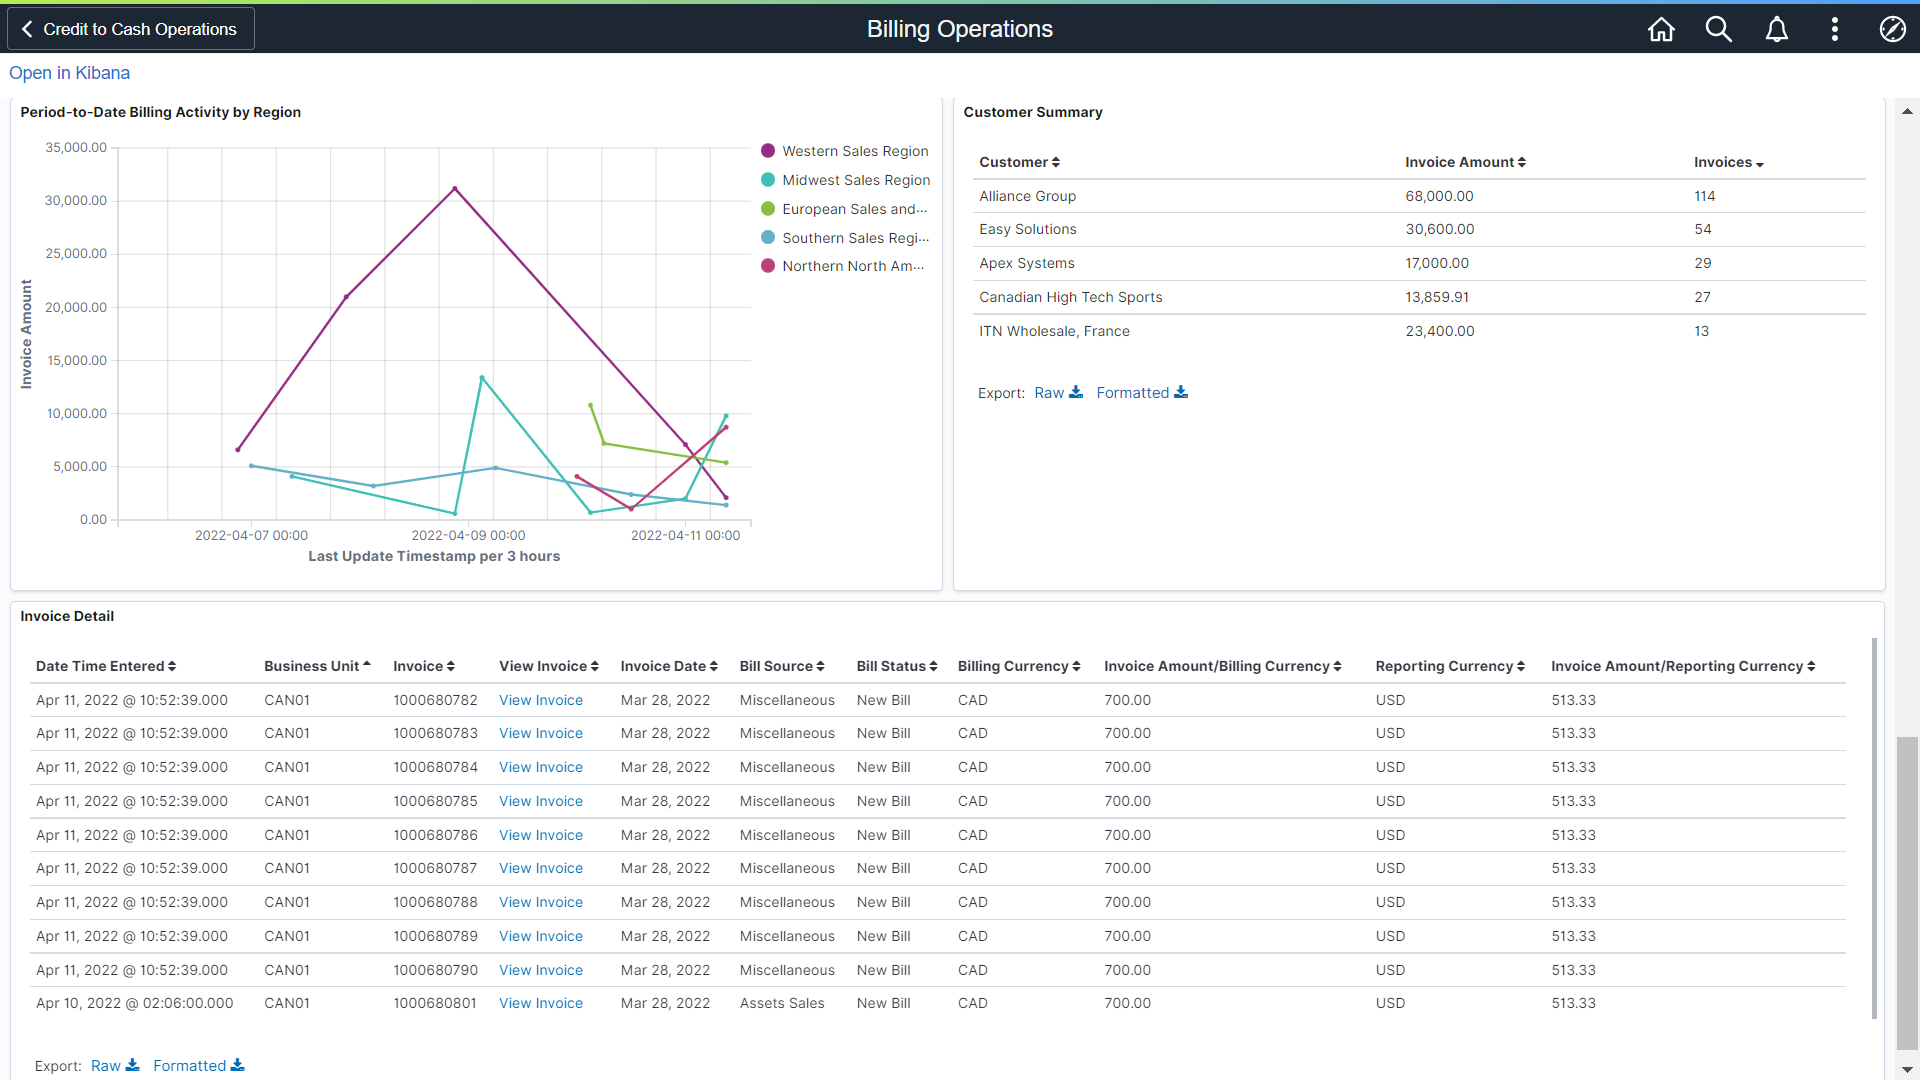
Task: Toggle Midwest Sales Region legend series
Action: tap(855, 180)
